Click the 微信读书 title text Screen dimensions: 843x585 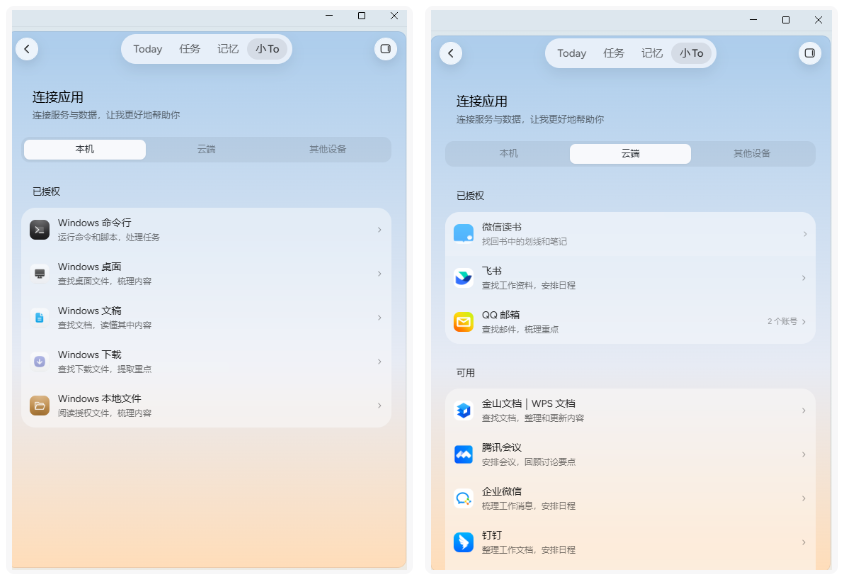pos(502,227)
